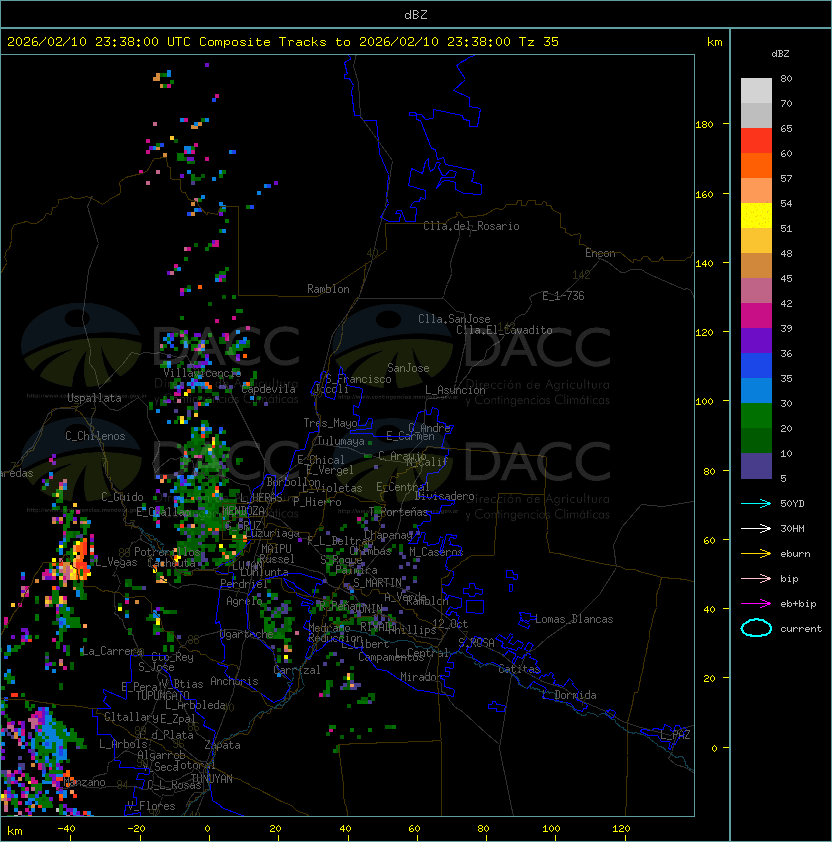Viewport: 832px width, 842px height.
Task: Click the '140' tick on the km axis
Action: tap(704, 264)
